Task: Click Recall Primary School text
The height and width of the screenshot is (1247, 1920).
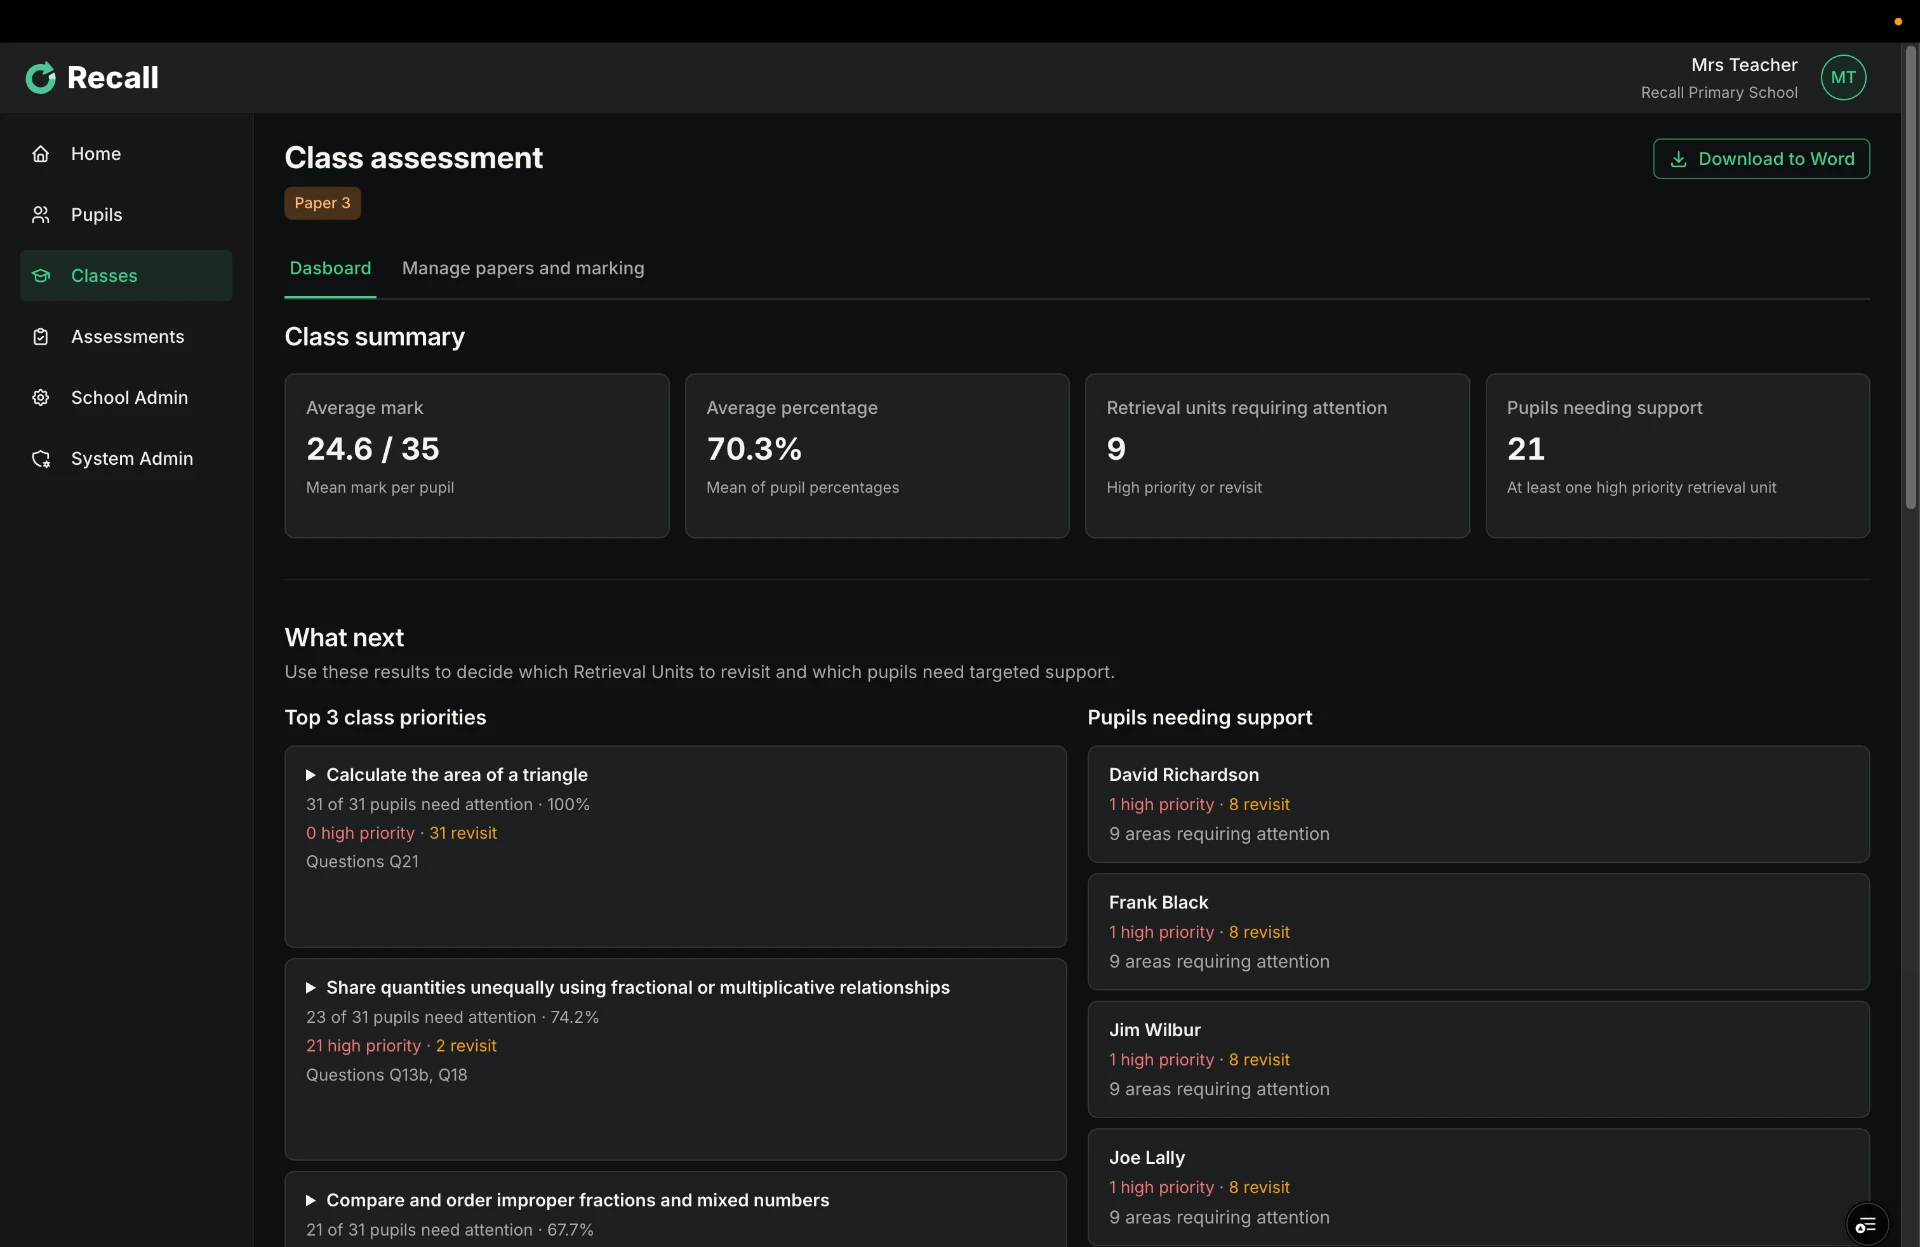Action: (x=1719, y=93)
